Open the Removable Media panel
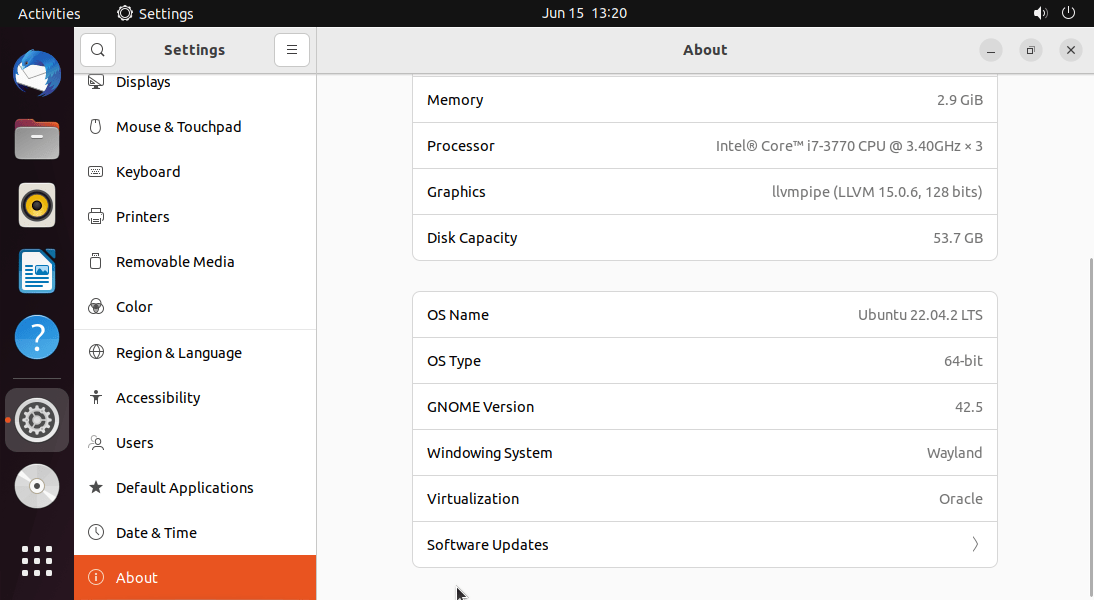 [x=195, y=262]
